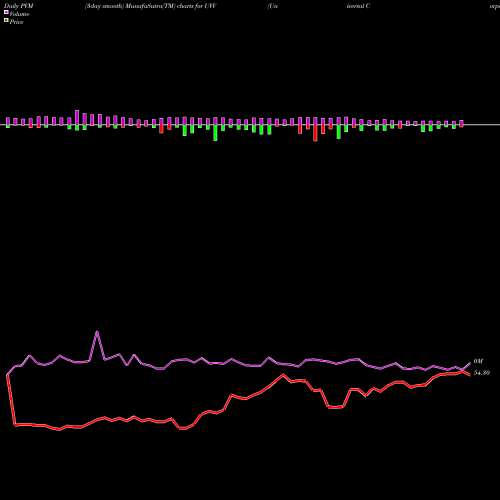
Task: Click the '0M' volume value label
Action: (x=478, y=361)
